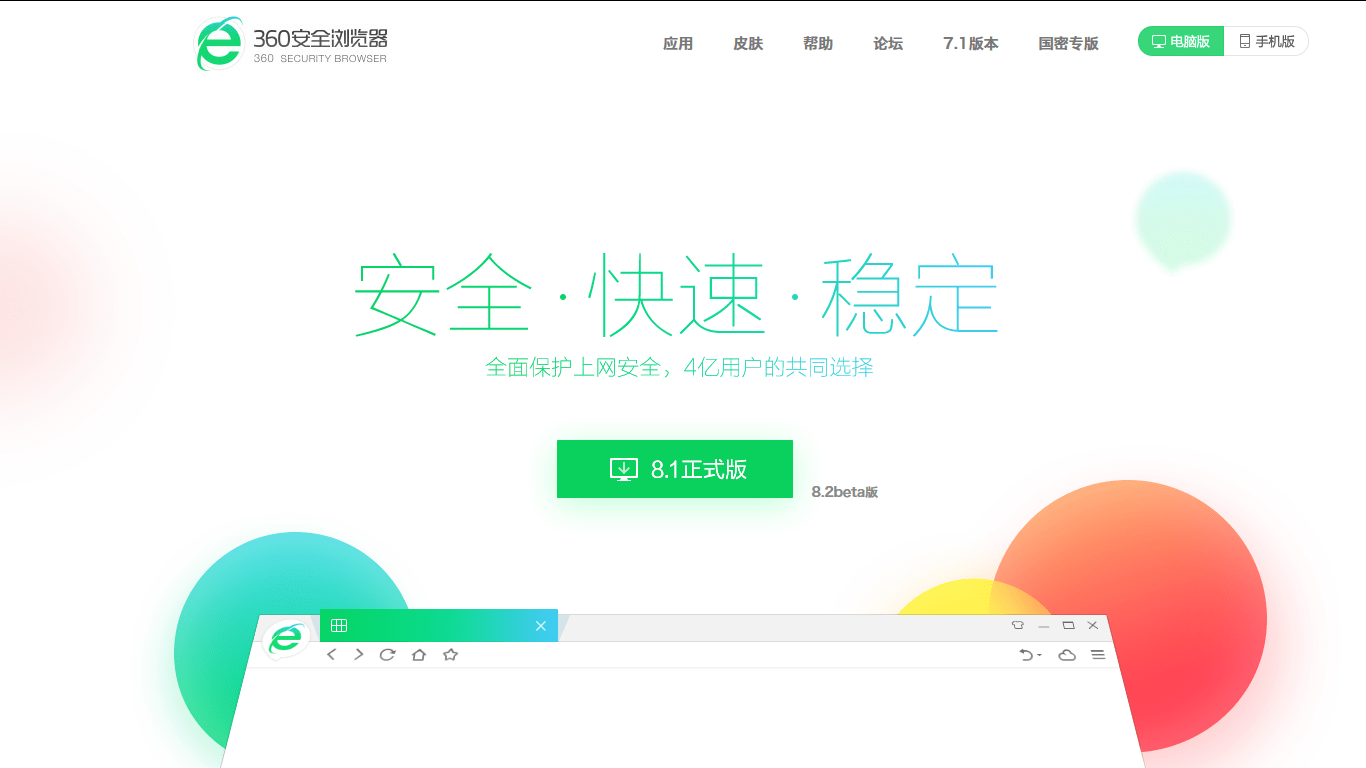Click the 安全·快速·稳定 headline
The width and height of the screenshot is (1366, 768).
click(x=676, y=294)
